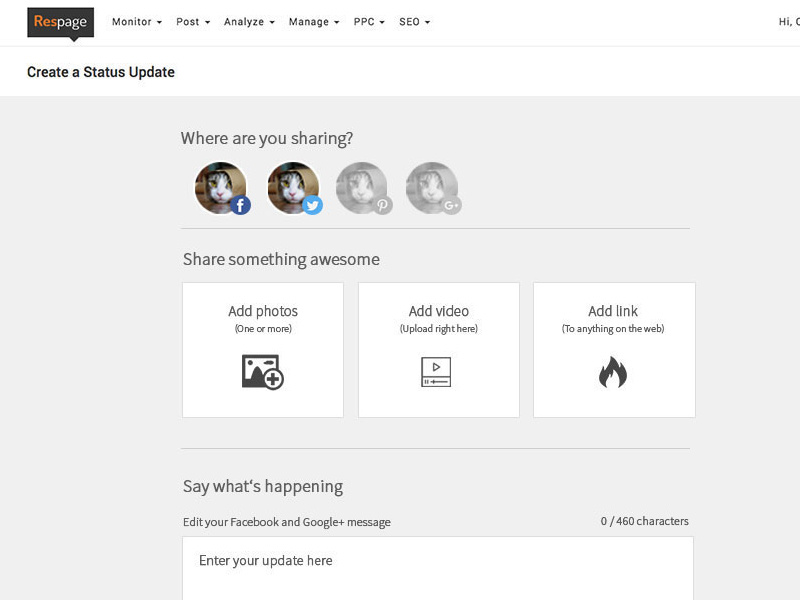
Task: Click the Add photos icon
Action: point(262,373)
